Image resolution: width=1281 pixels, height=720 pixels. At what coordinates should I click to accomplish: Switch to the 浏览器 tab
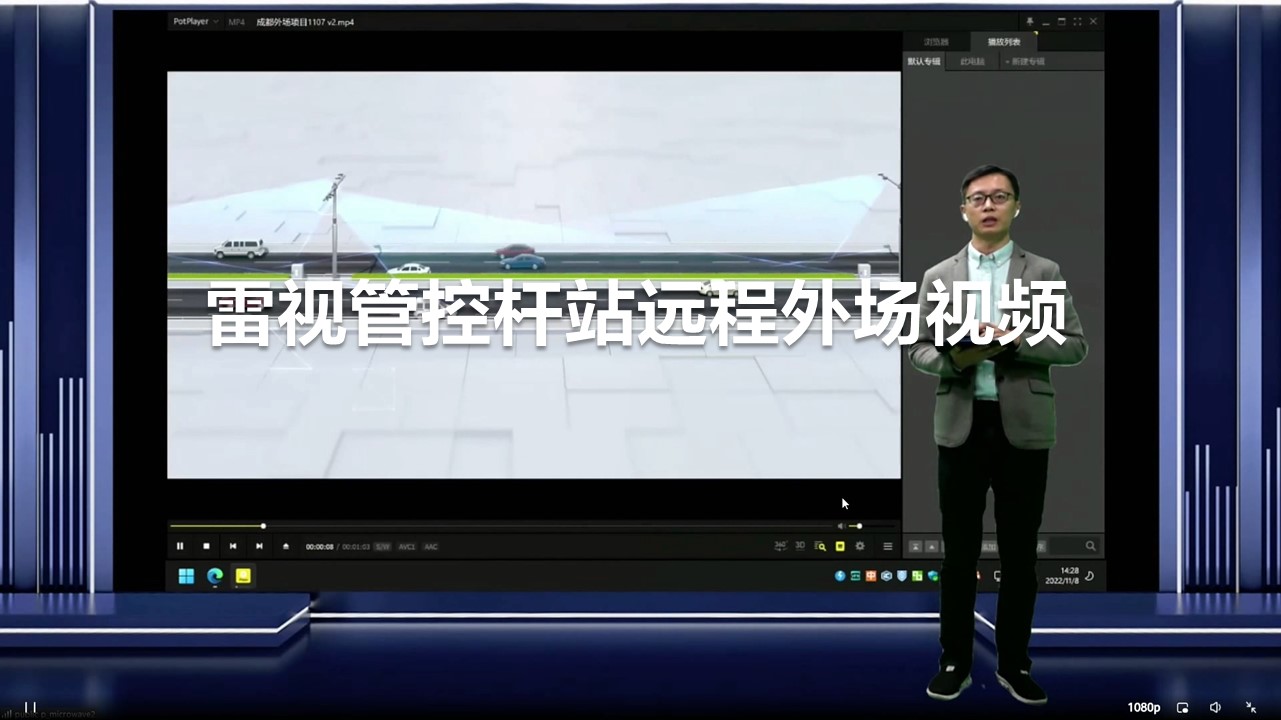936,42
